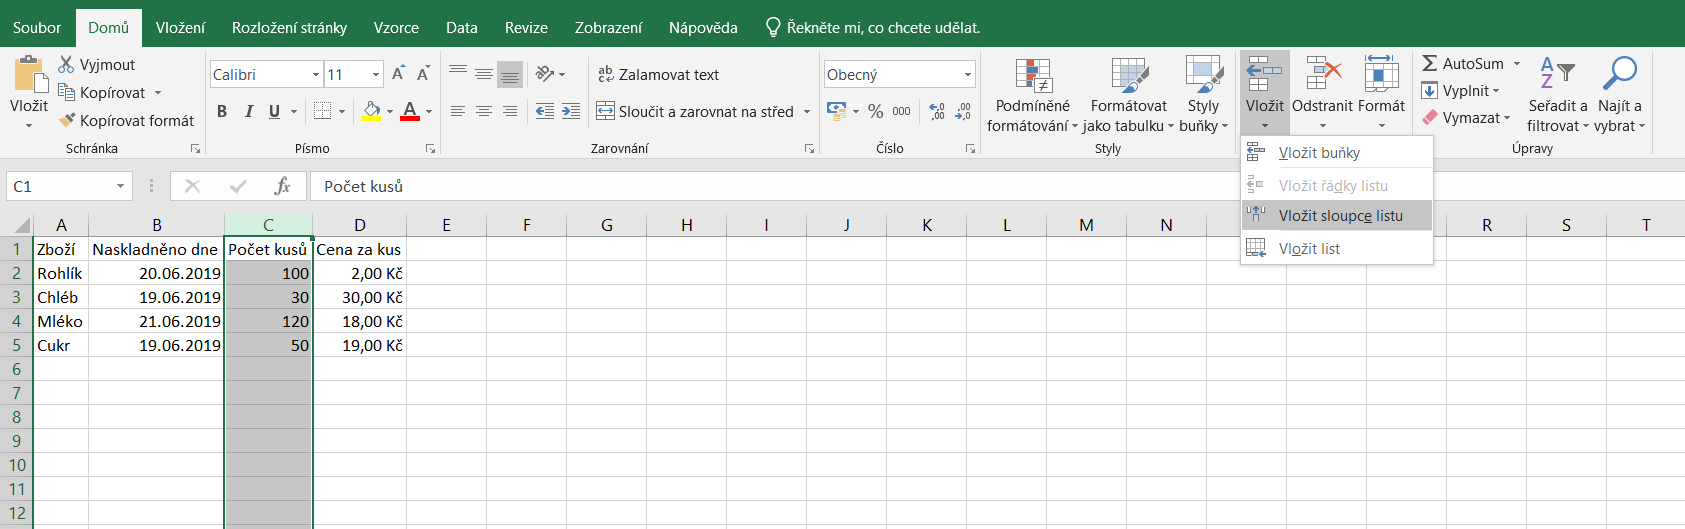Screen dimensions: 1685x529
Task: Toggle italic formatting
Action: click(x=248, y=111)
